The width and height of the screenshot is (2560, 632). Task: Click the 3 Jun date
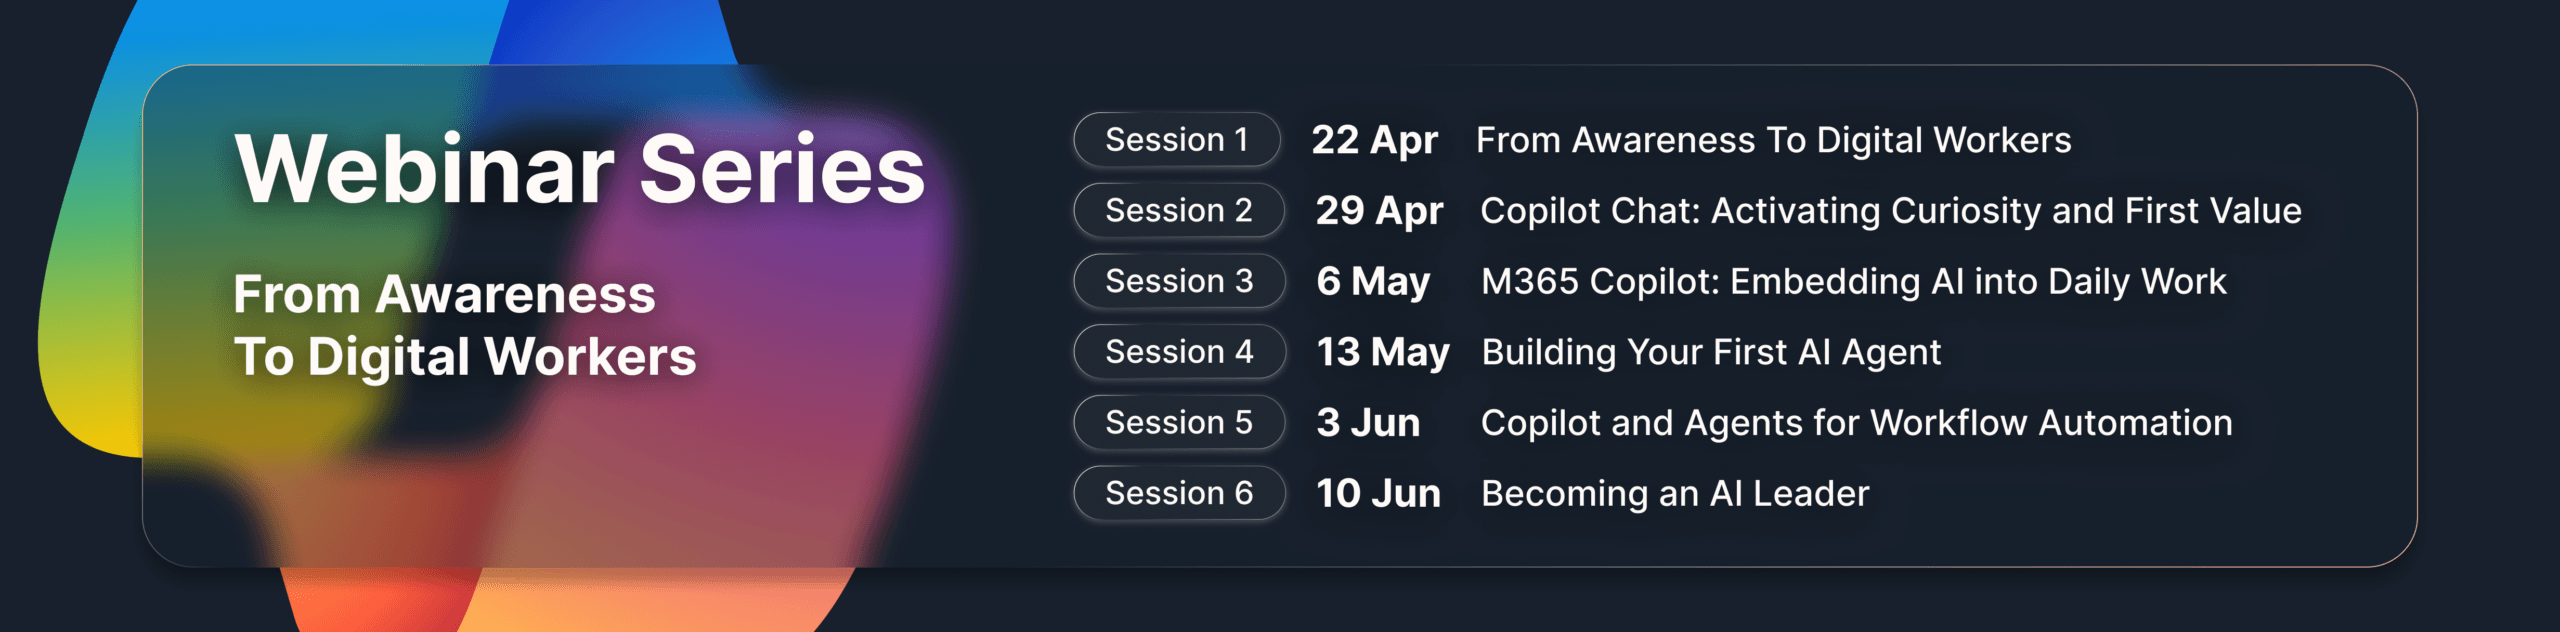(1368, 423)
